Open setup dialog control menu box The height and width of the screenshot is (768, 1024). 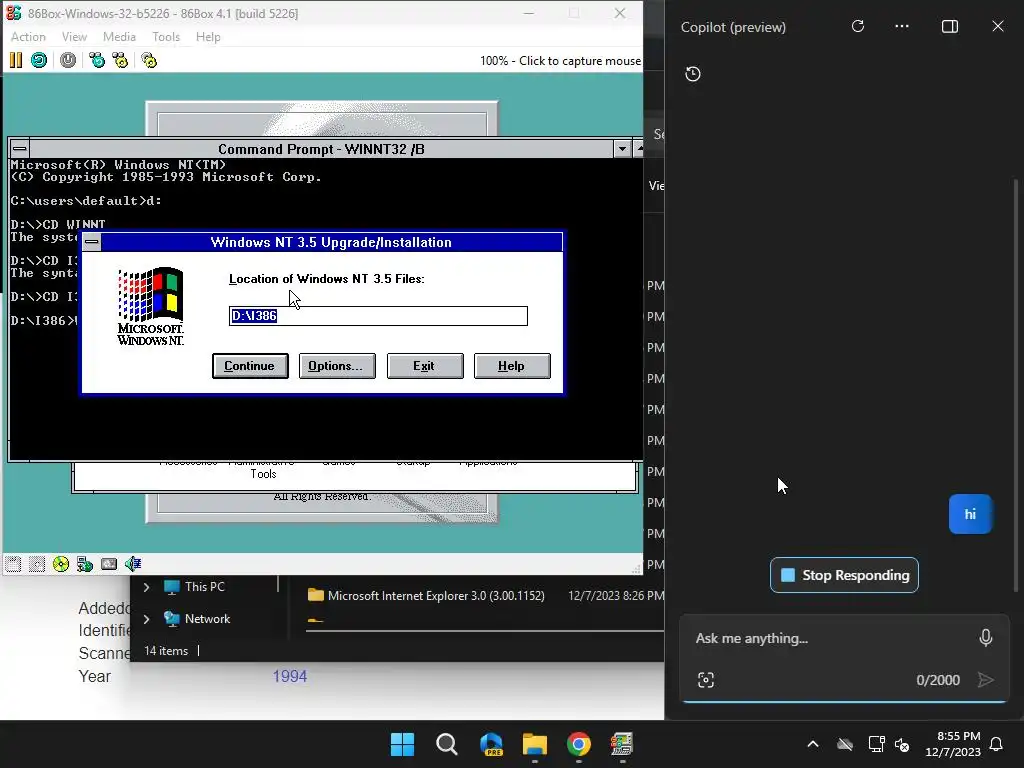point(92,242)
